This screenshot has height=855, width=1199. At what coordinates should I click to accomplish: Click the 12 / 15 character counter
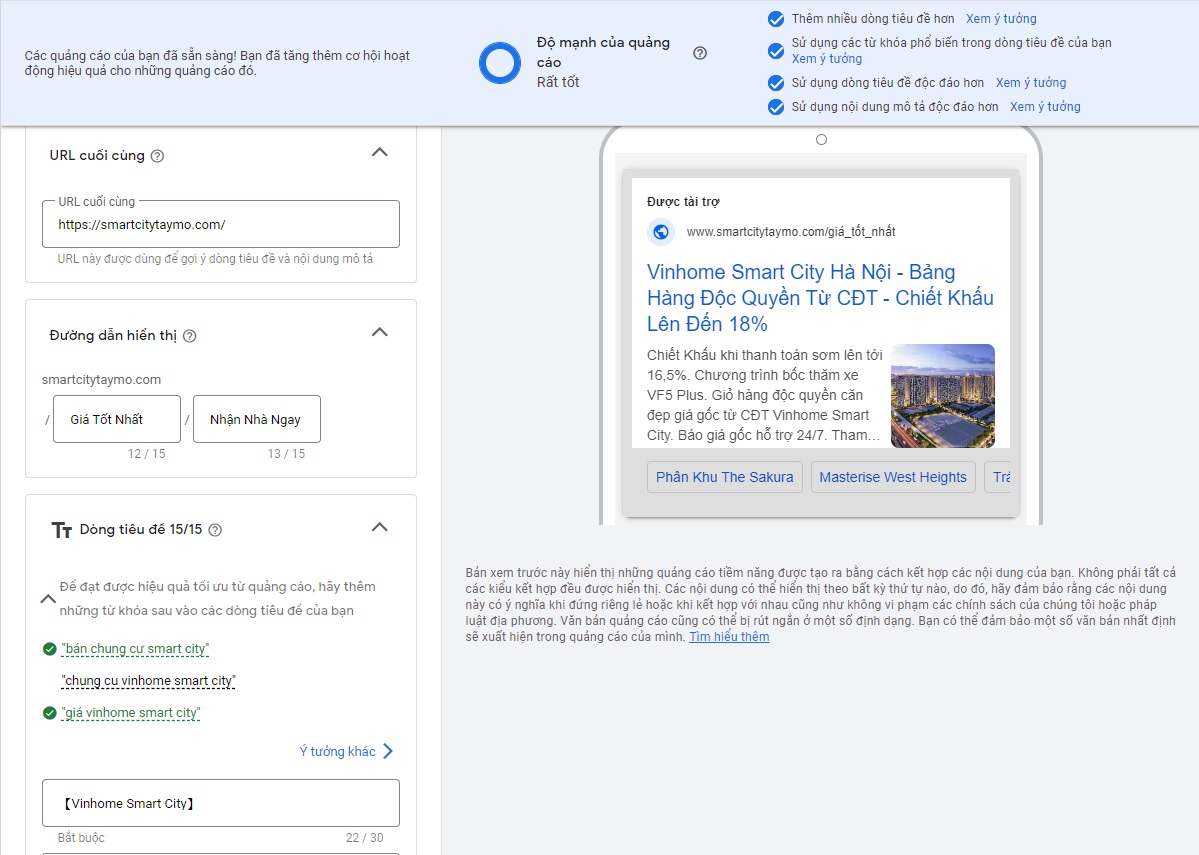[x=146, y=454]
